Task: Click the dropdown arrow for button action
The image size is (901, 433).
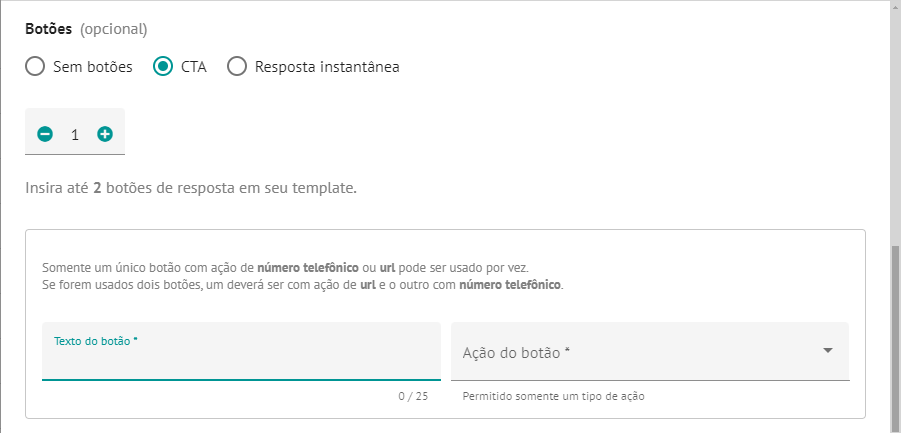Action: [x=827, y=350]
